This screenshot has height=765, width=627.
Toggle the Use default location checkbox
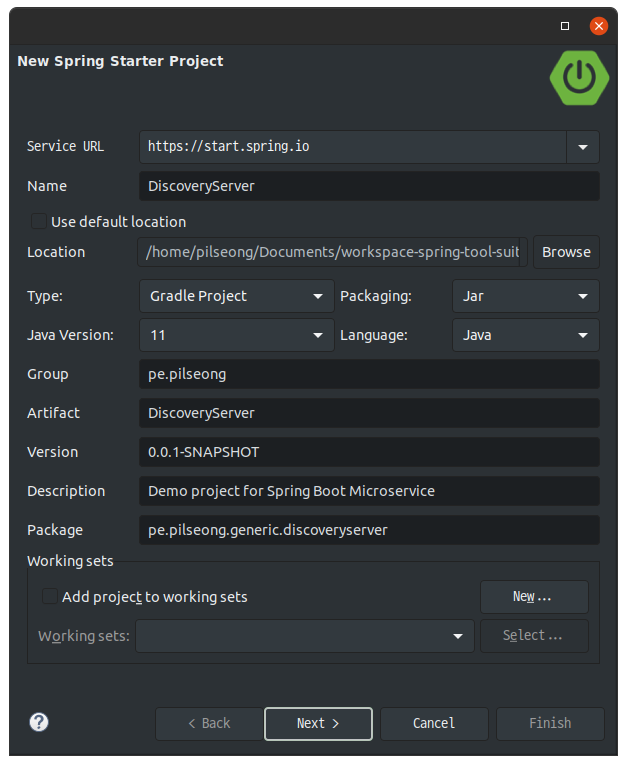[x=39, y=221]
